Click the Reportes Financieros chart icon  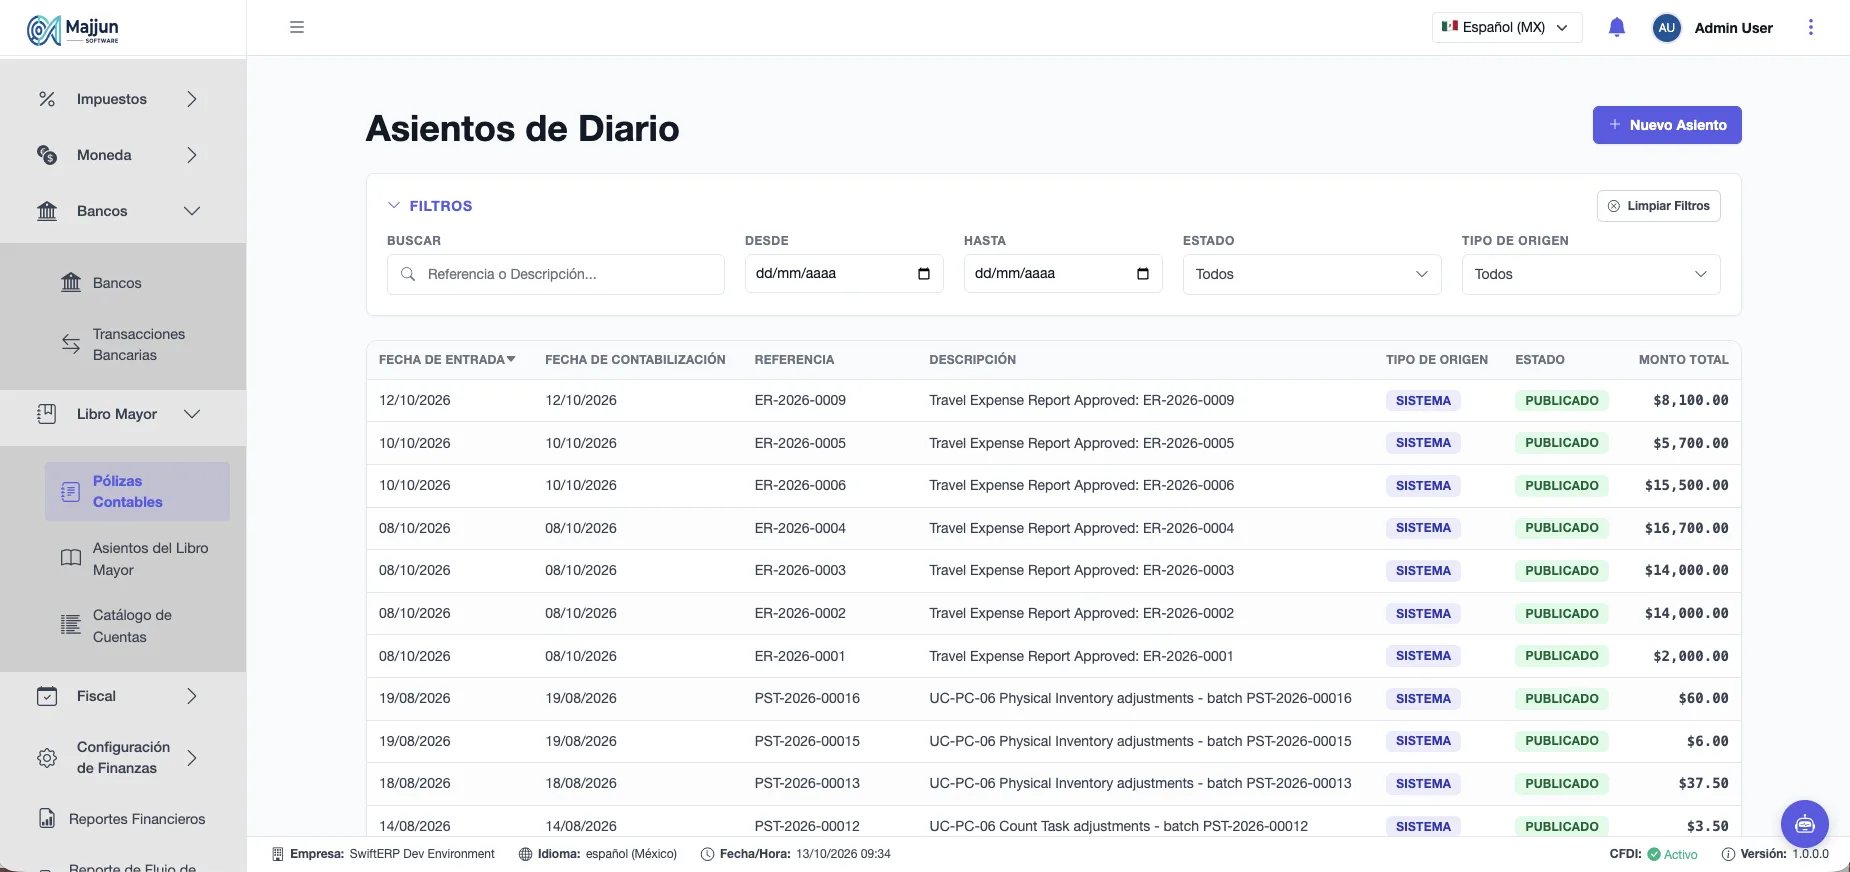click(x=47, y=819)
